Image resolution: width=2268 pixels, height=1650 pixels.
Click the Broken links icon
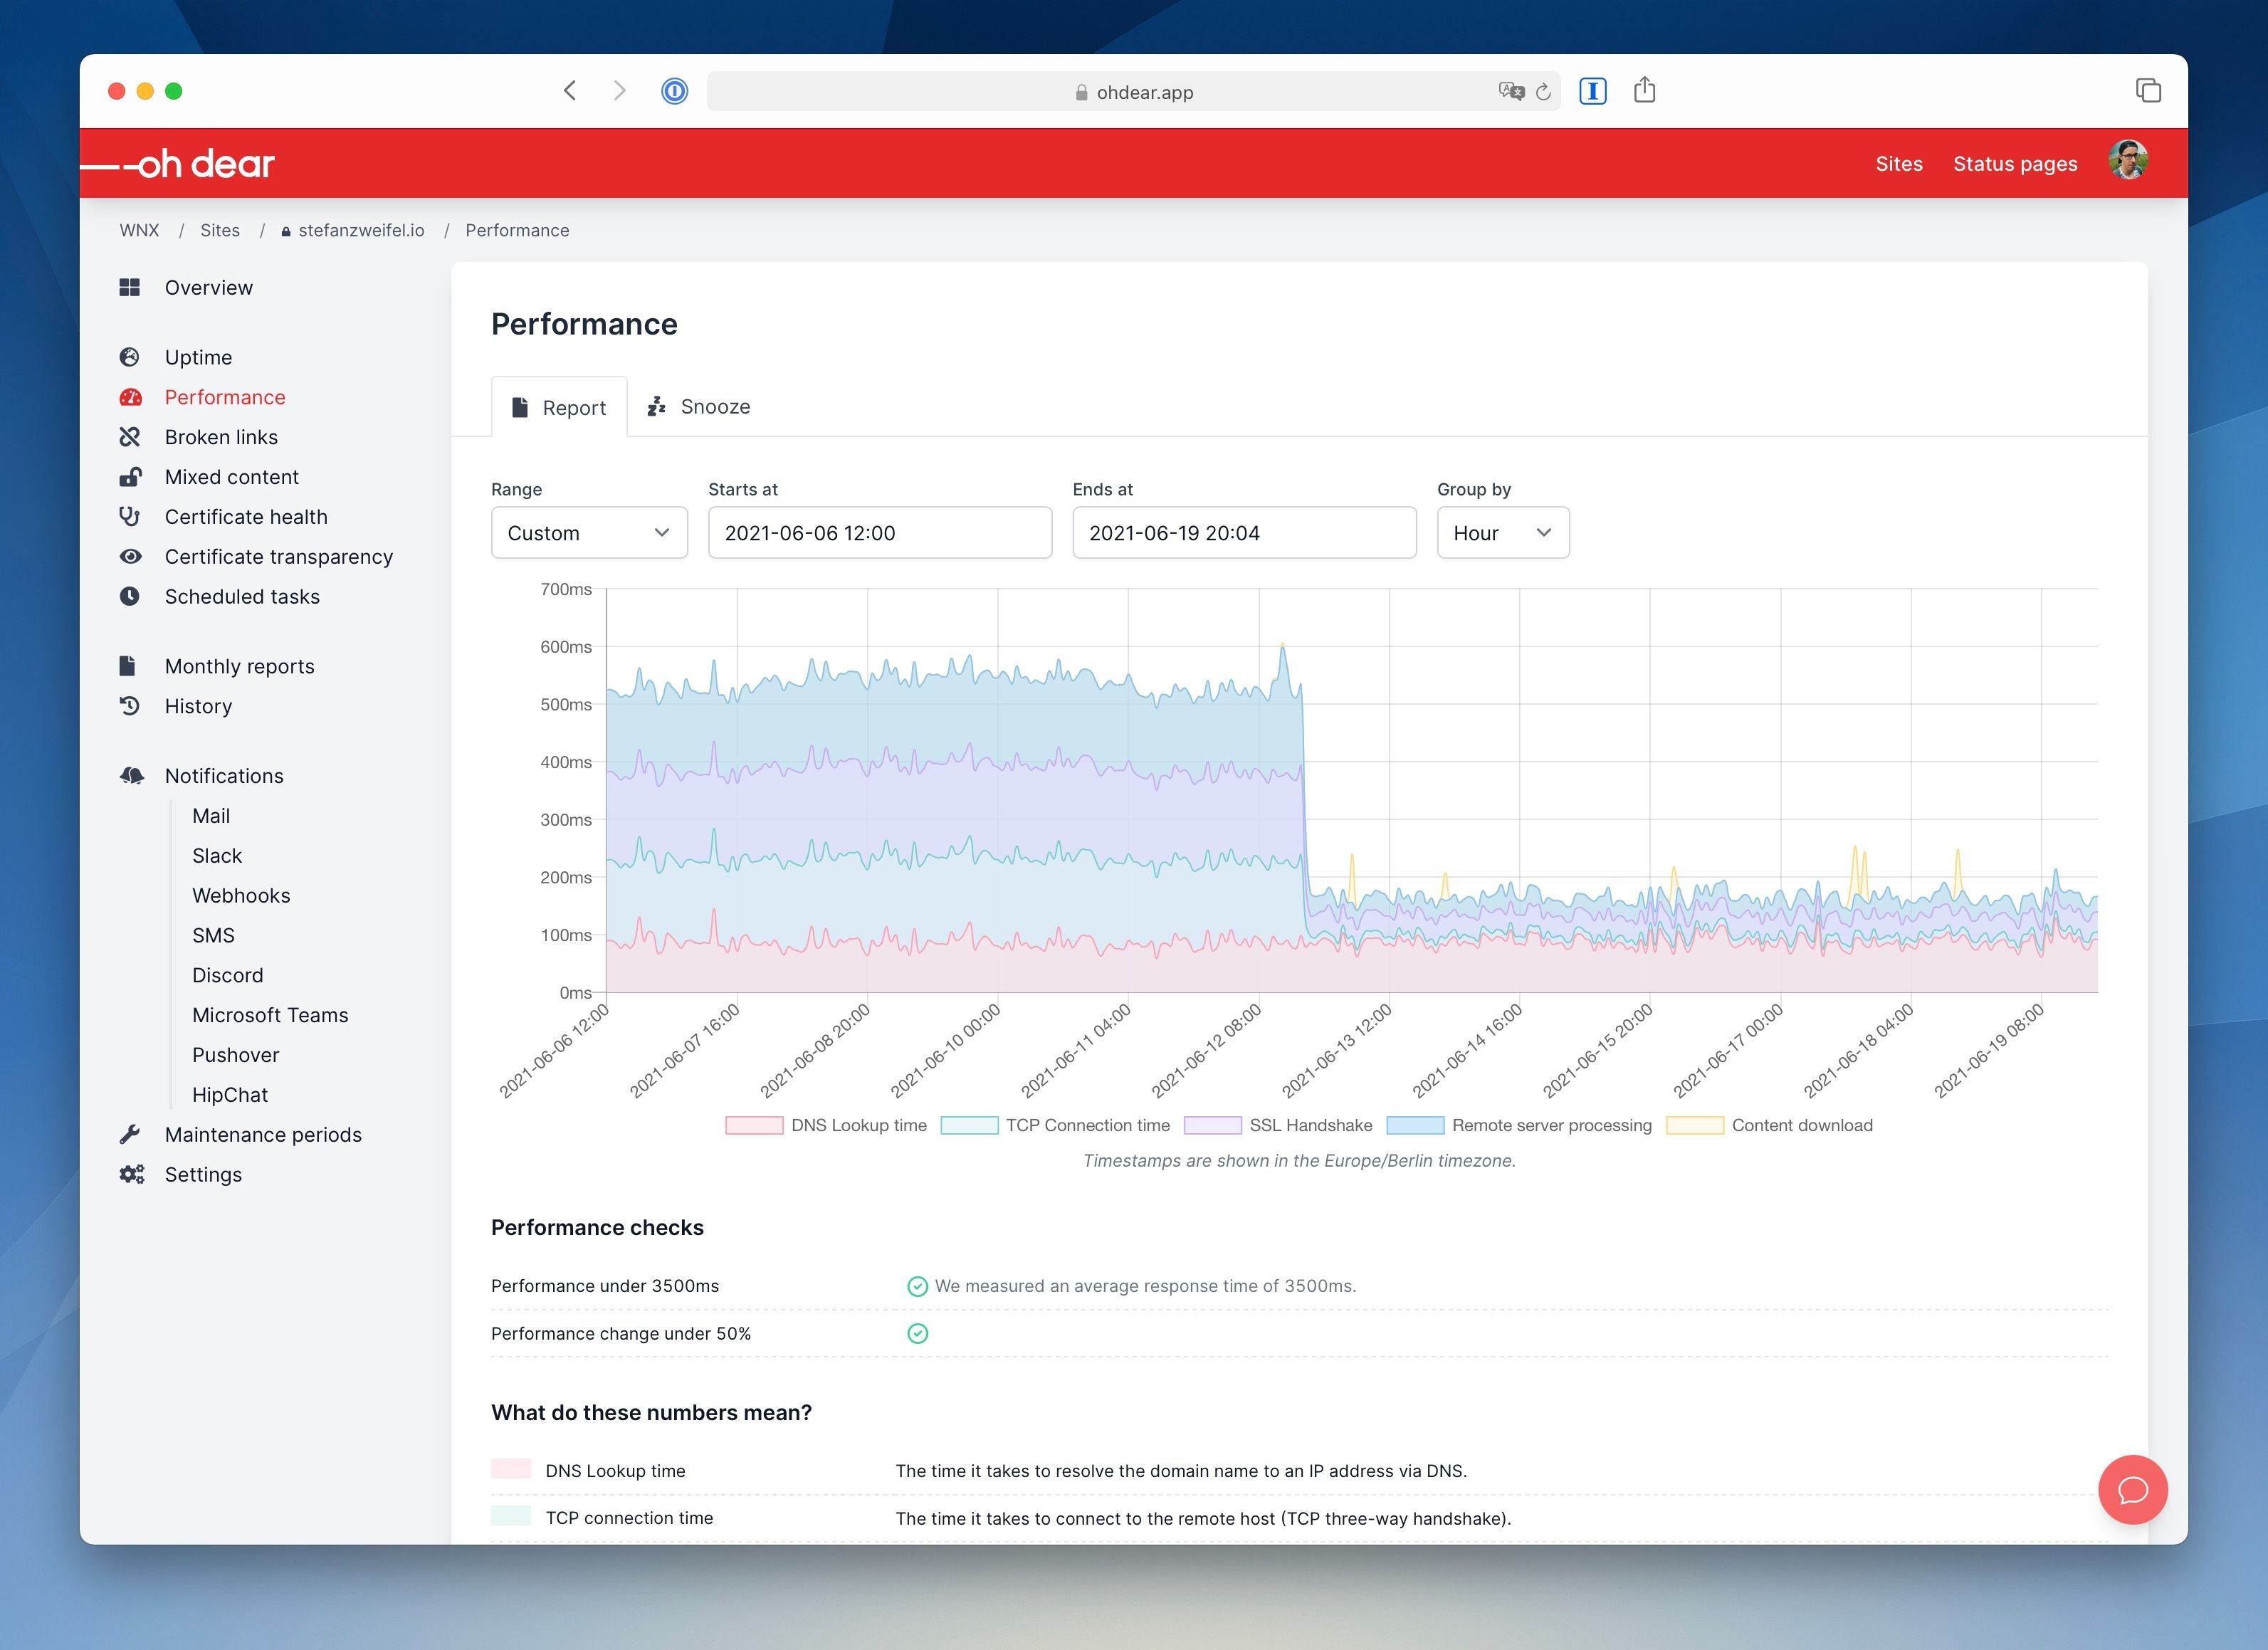130,437
